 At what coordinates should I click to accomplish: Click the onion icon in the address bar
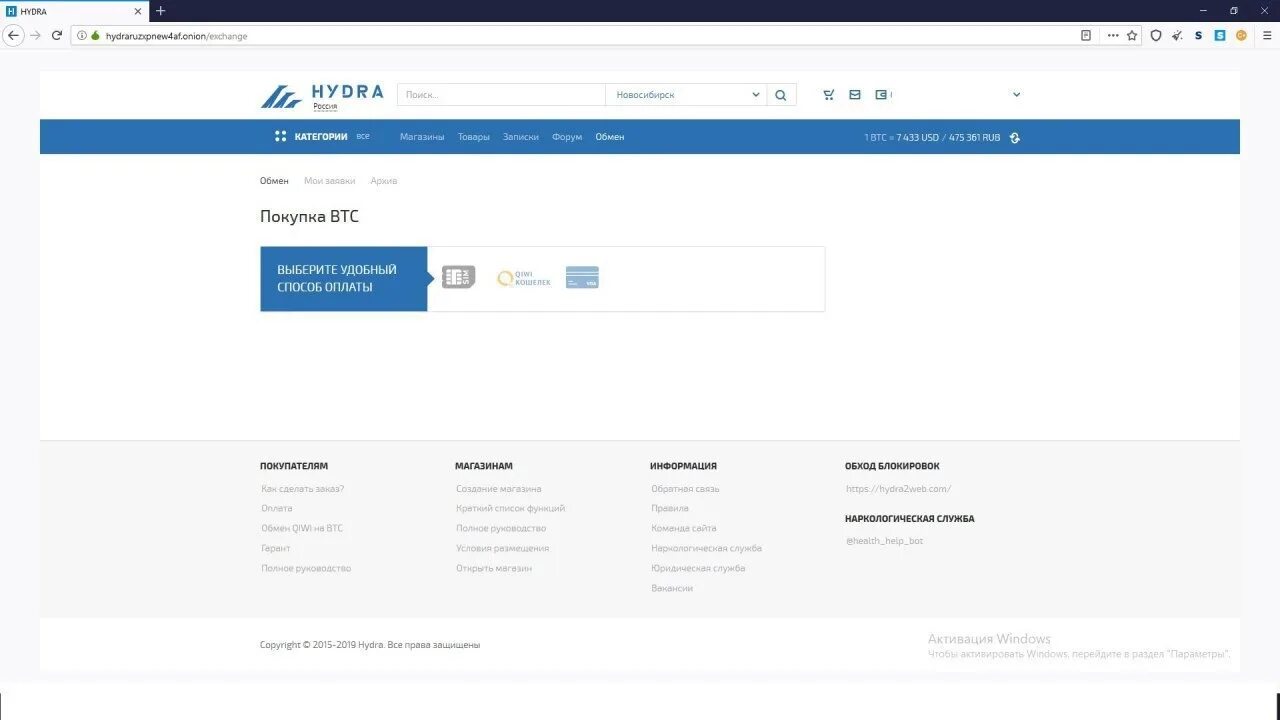[96, 36]
